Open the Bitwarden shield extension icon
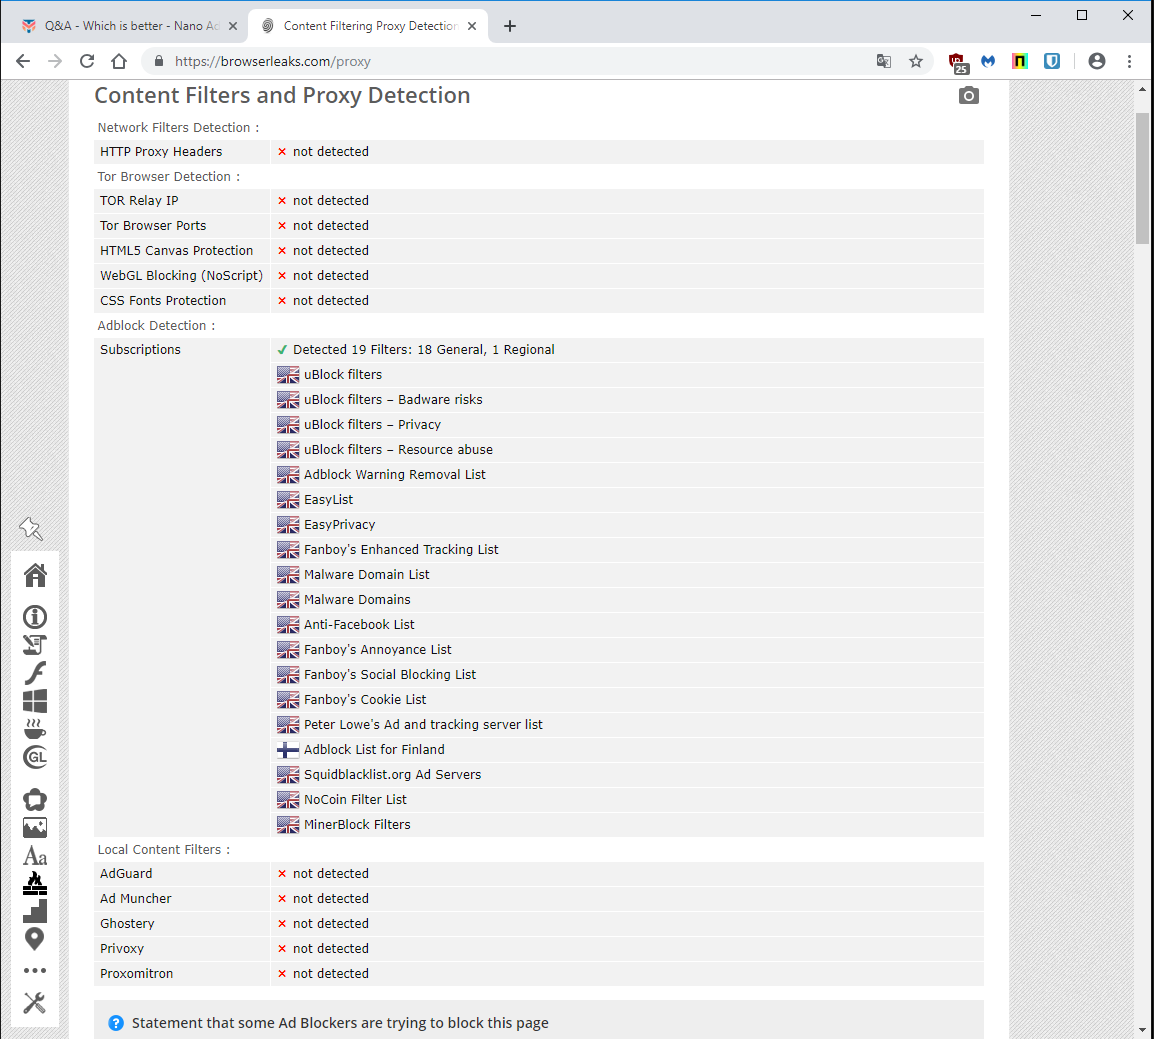Viewport: 1154px width, 1039px height. (x=1052, y=61)
